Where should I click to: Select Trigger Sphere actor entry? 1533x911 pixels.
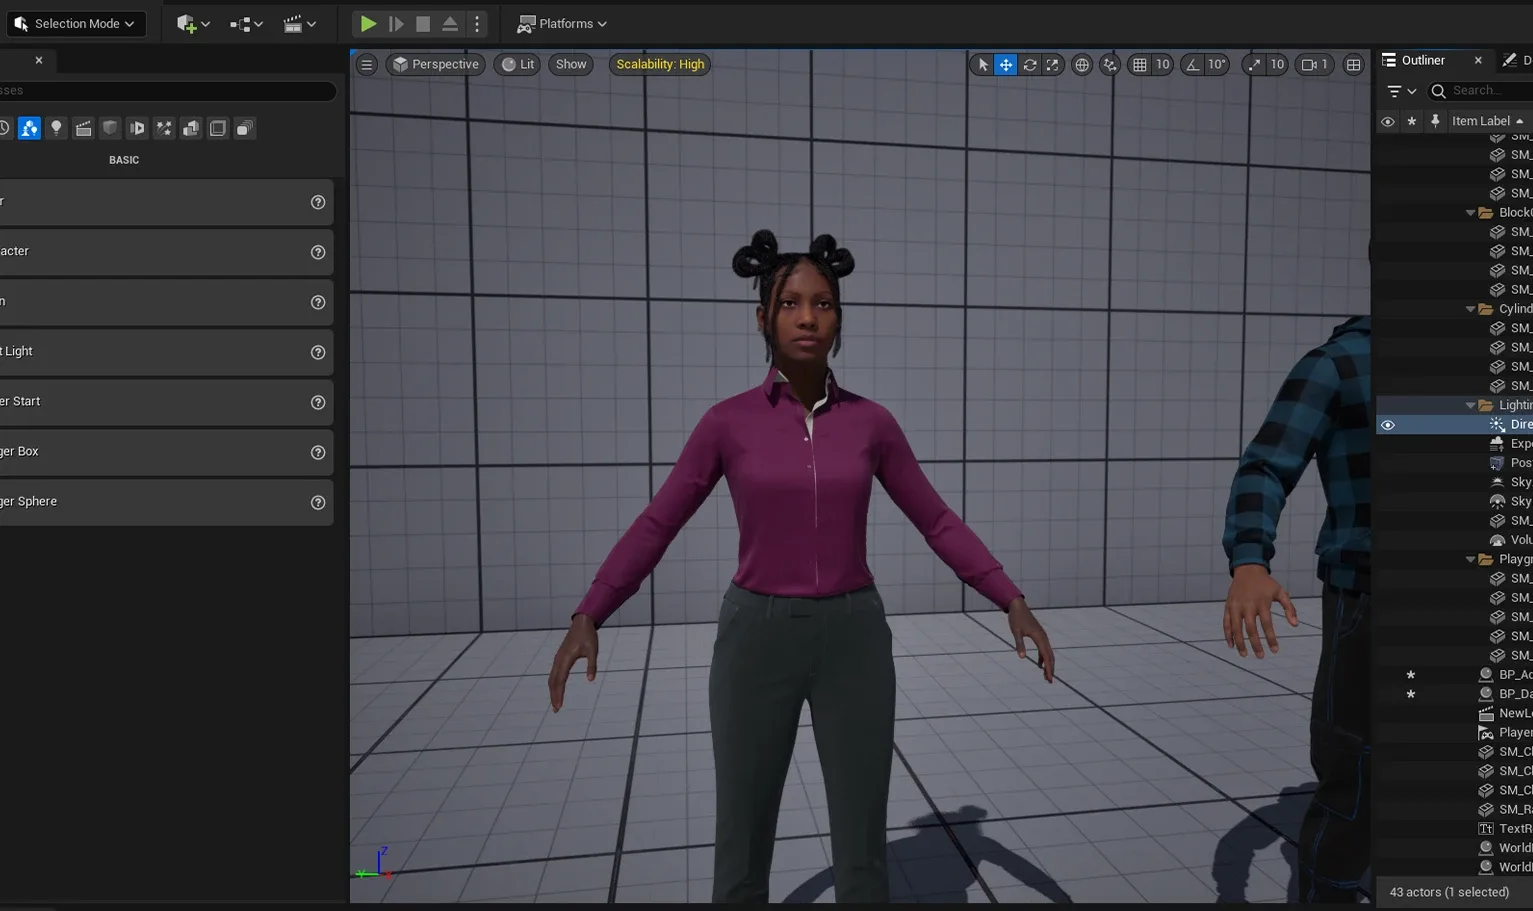166,502
